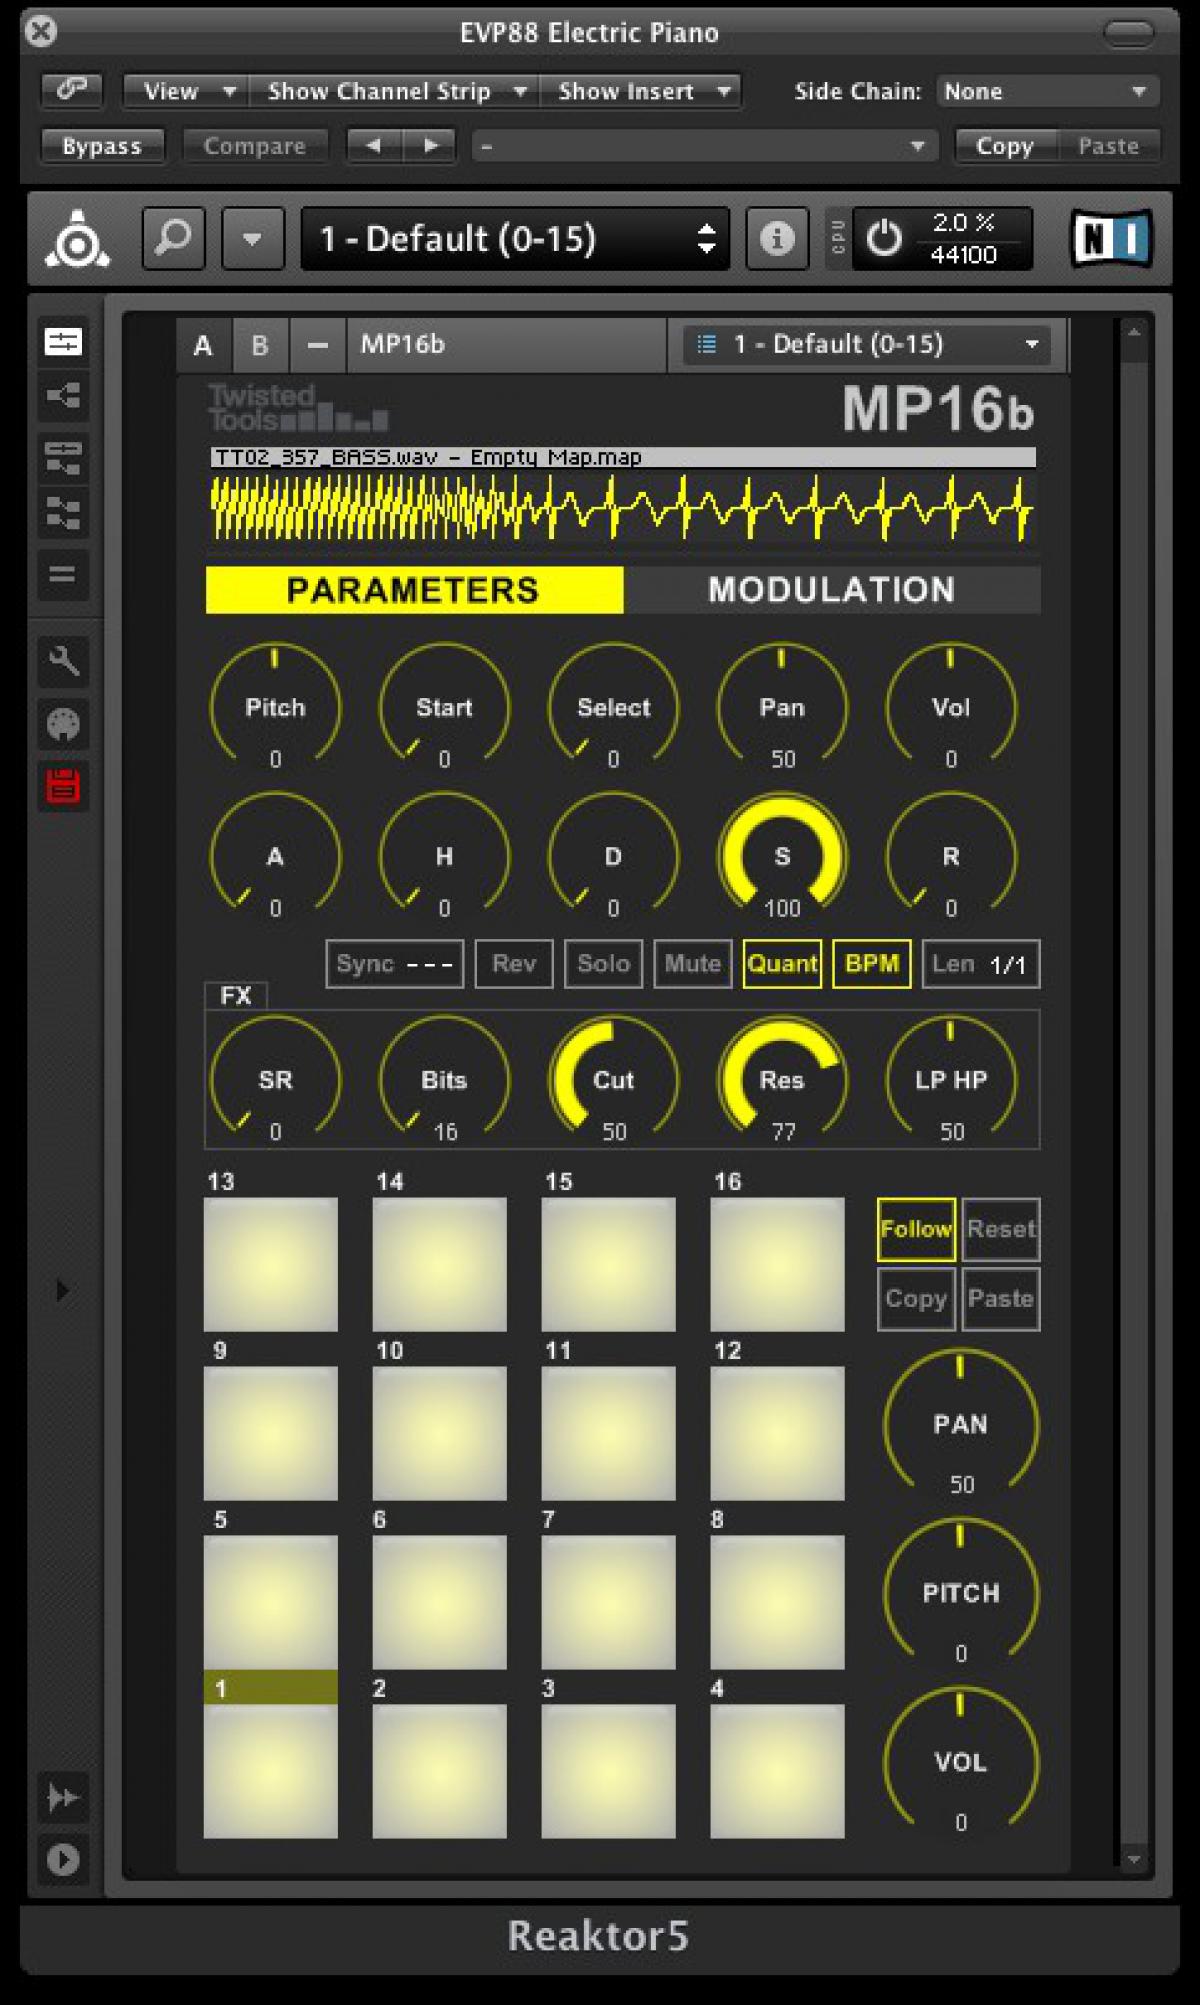1200x2005 pixels.
Task: Toggle the Follow button
Action: (916, 1229)
